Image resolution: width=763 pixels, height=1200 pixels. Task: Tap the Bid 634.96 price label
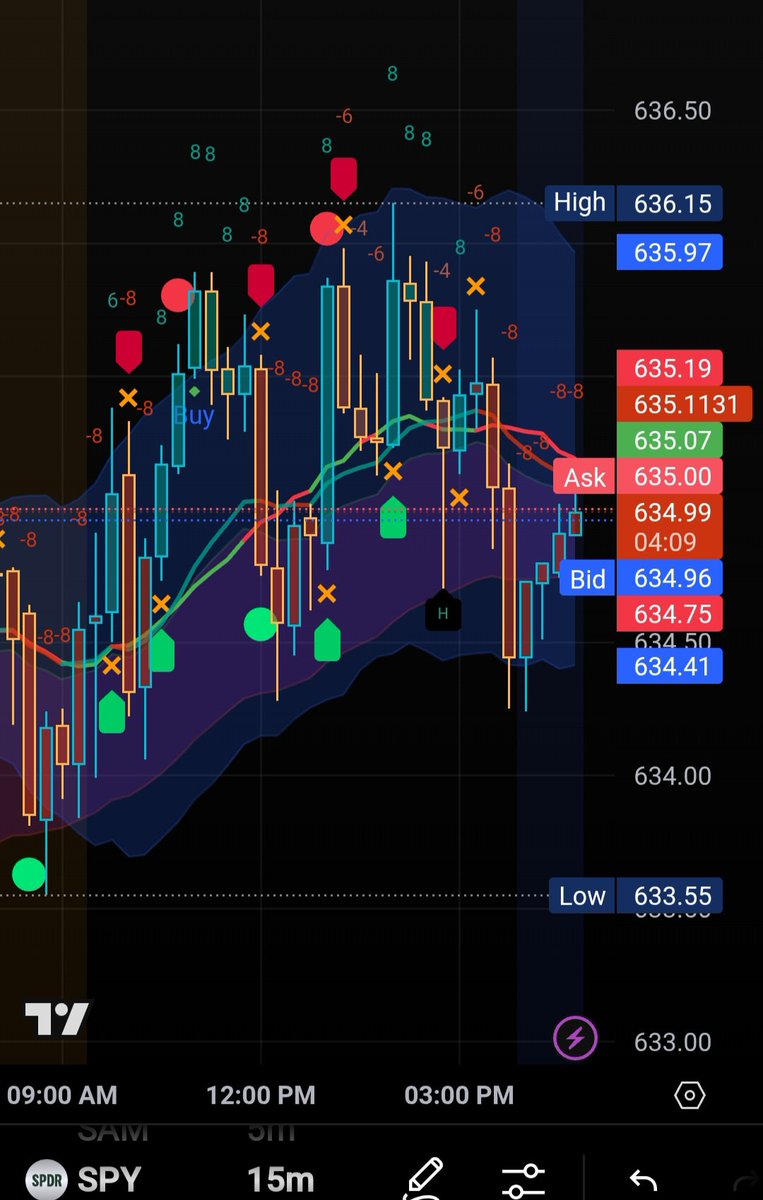(x=641, y=578)
